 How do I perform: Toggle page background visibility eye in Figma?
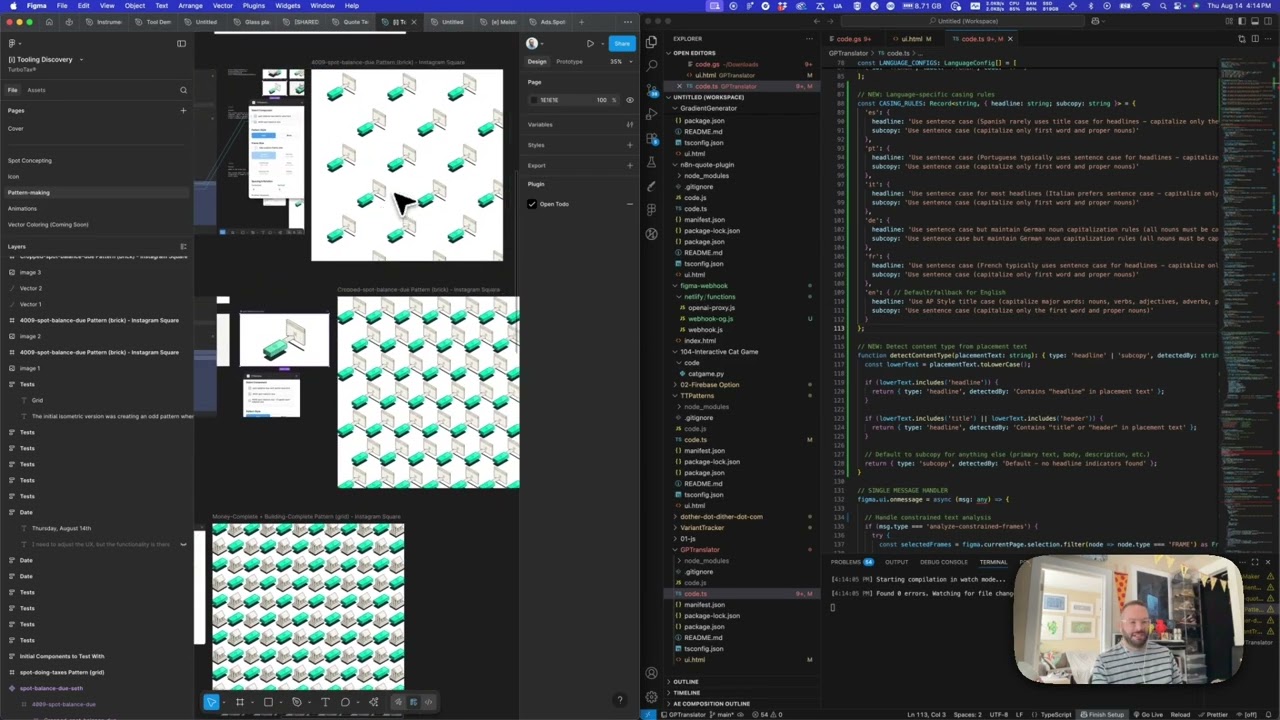tap(629, 100)
